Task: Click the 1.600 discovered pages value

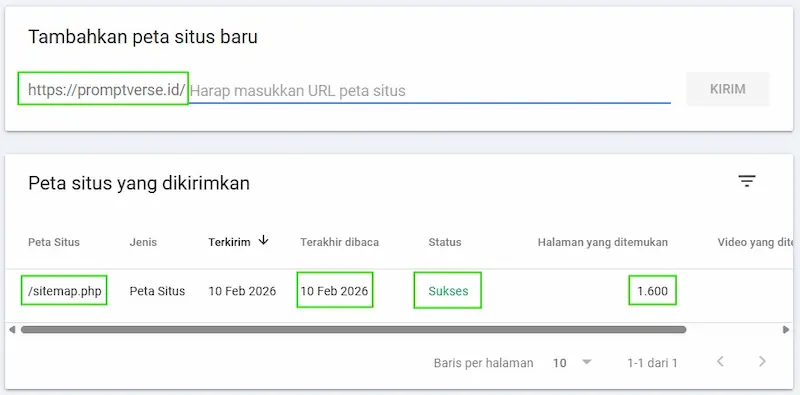Action: (653, 291)
